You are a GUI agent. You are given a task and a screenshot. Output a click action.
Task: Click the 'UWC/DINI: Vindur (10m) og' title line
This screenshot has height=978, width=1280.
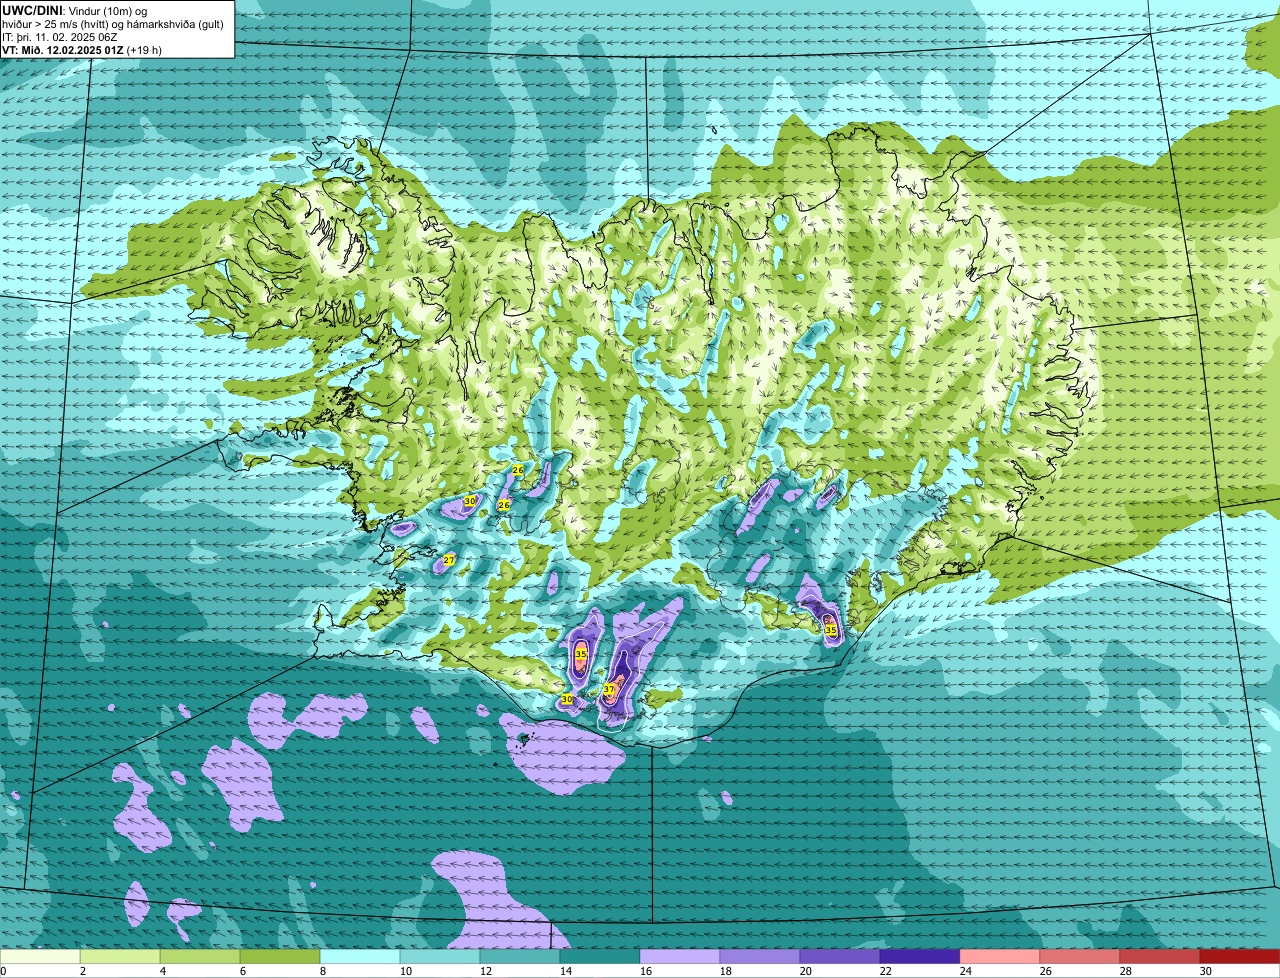(74, 11)
